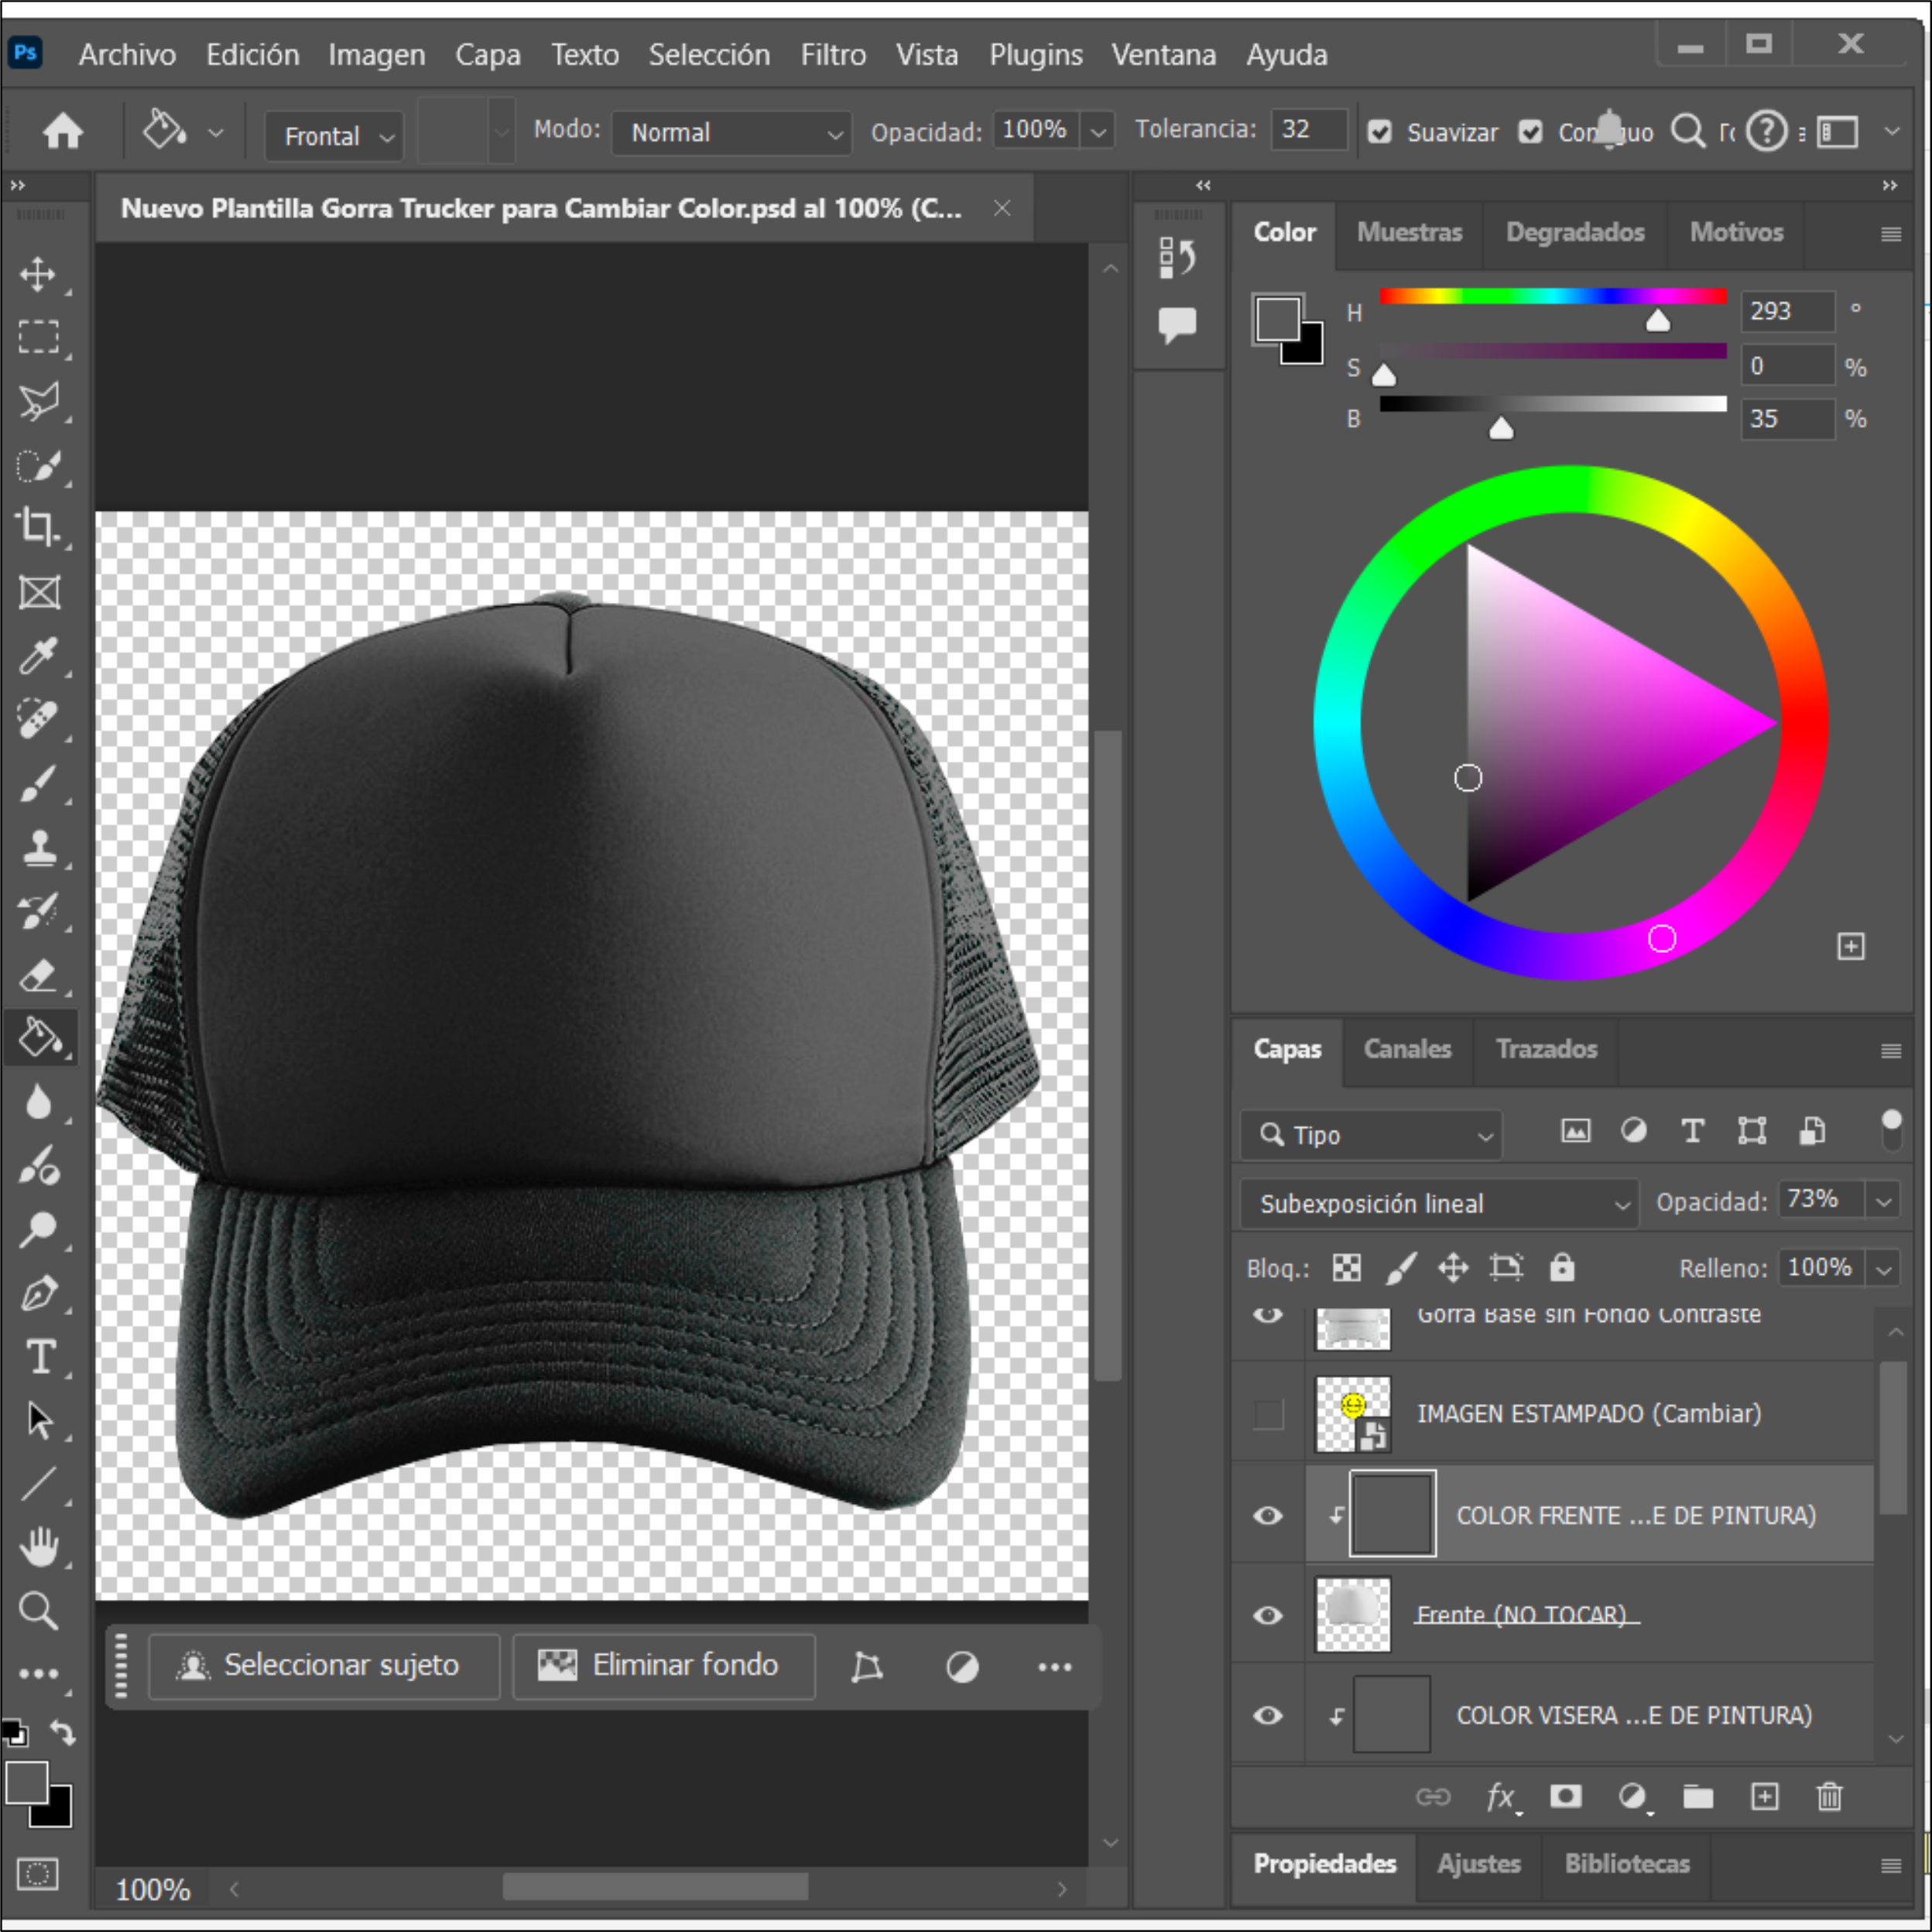Click the delete layer trash icon
The width and height of the screenshot is (1932, 1932).
tap(1829, 1797)
